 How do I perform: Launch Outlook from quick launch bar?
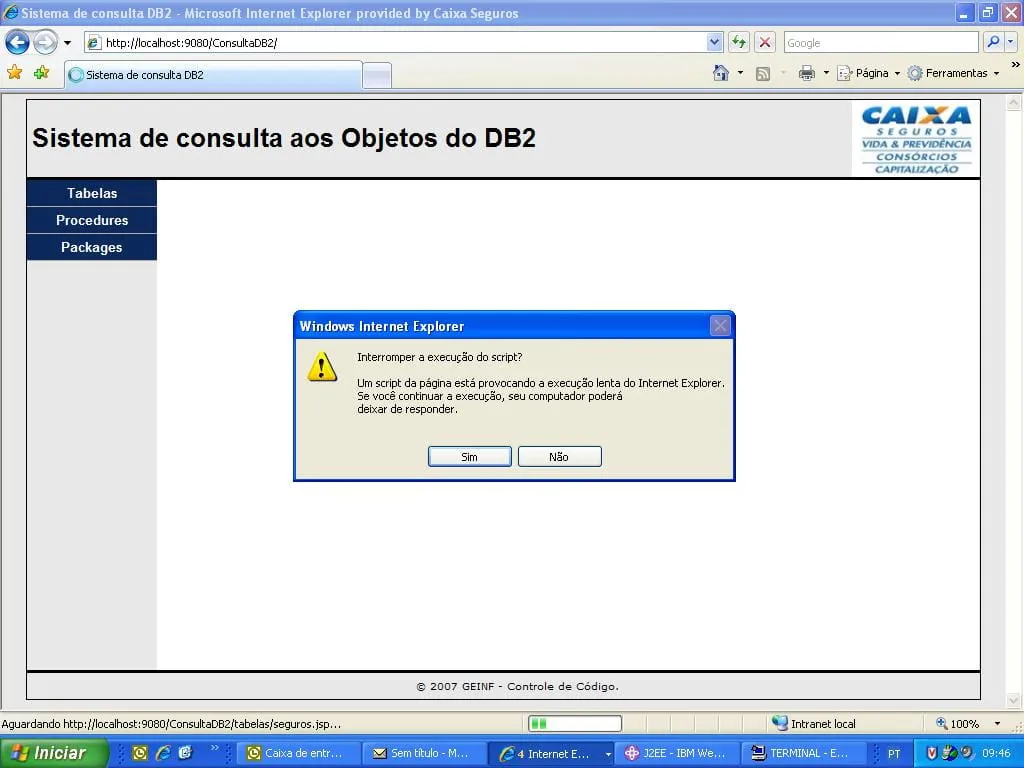tap(140, 753)
